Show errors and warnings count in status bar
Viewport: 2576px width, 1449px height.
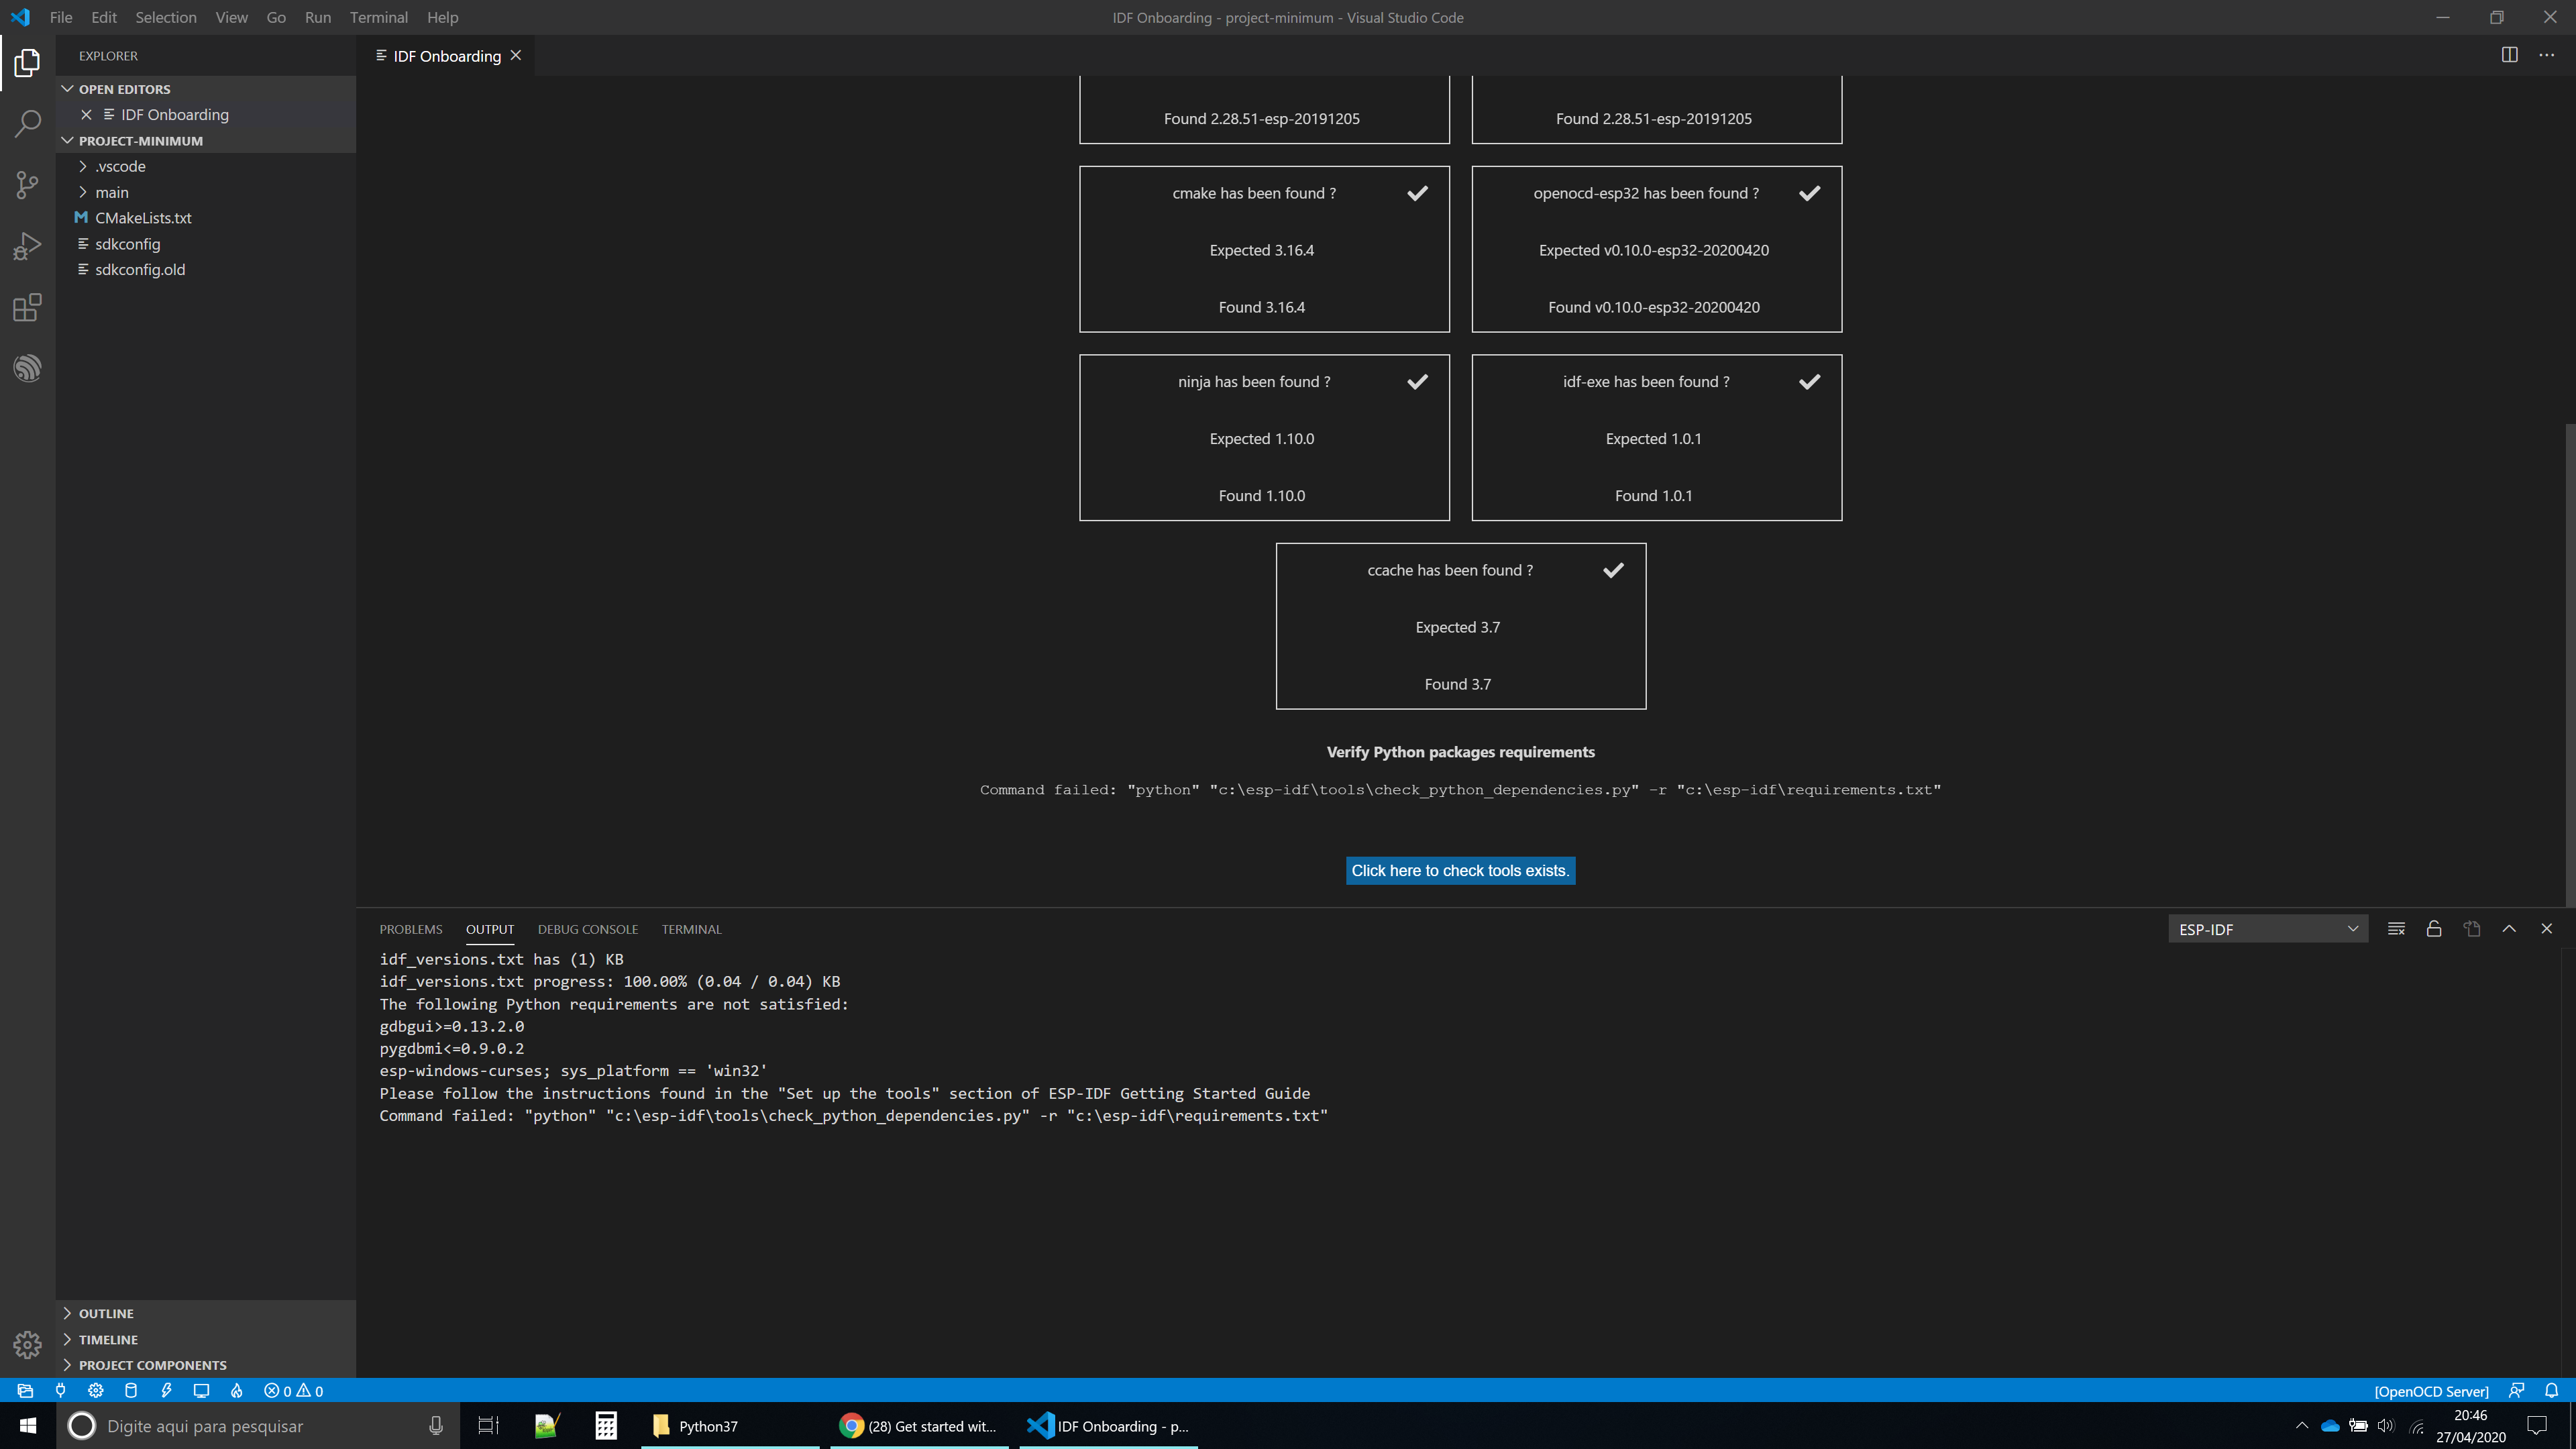pos(293,1390)
